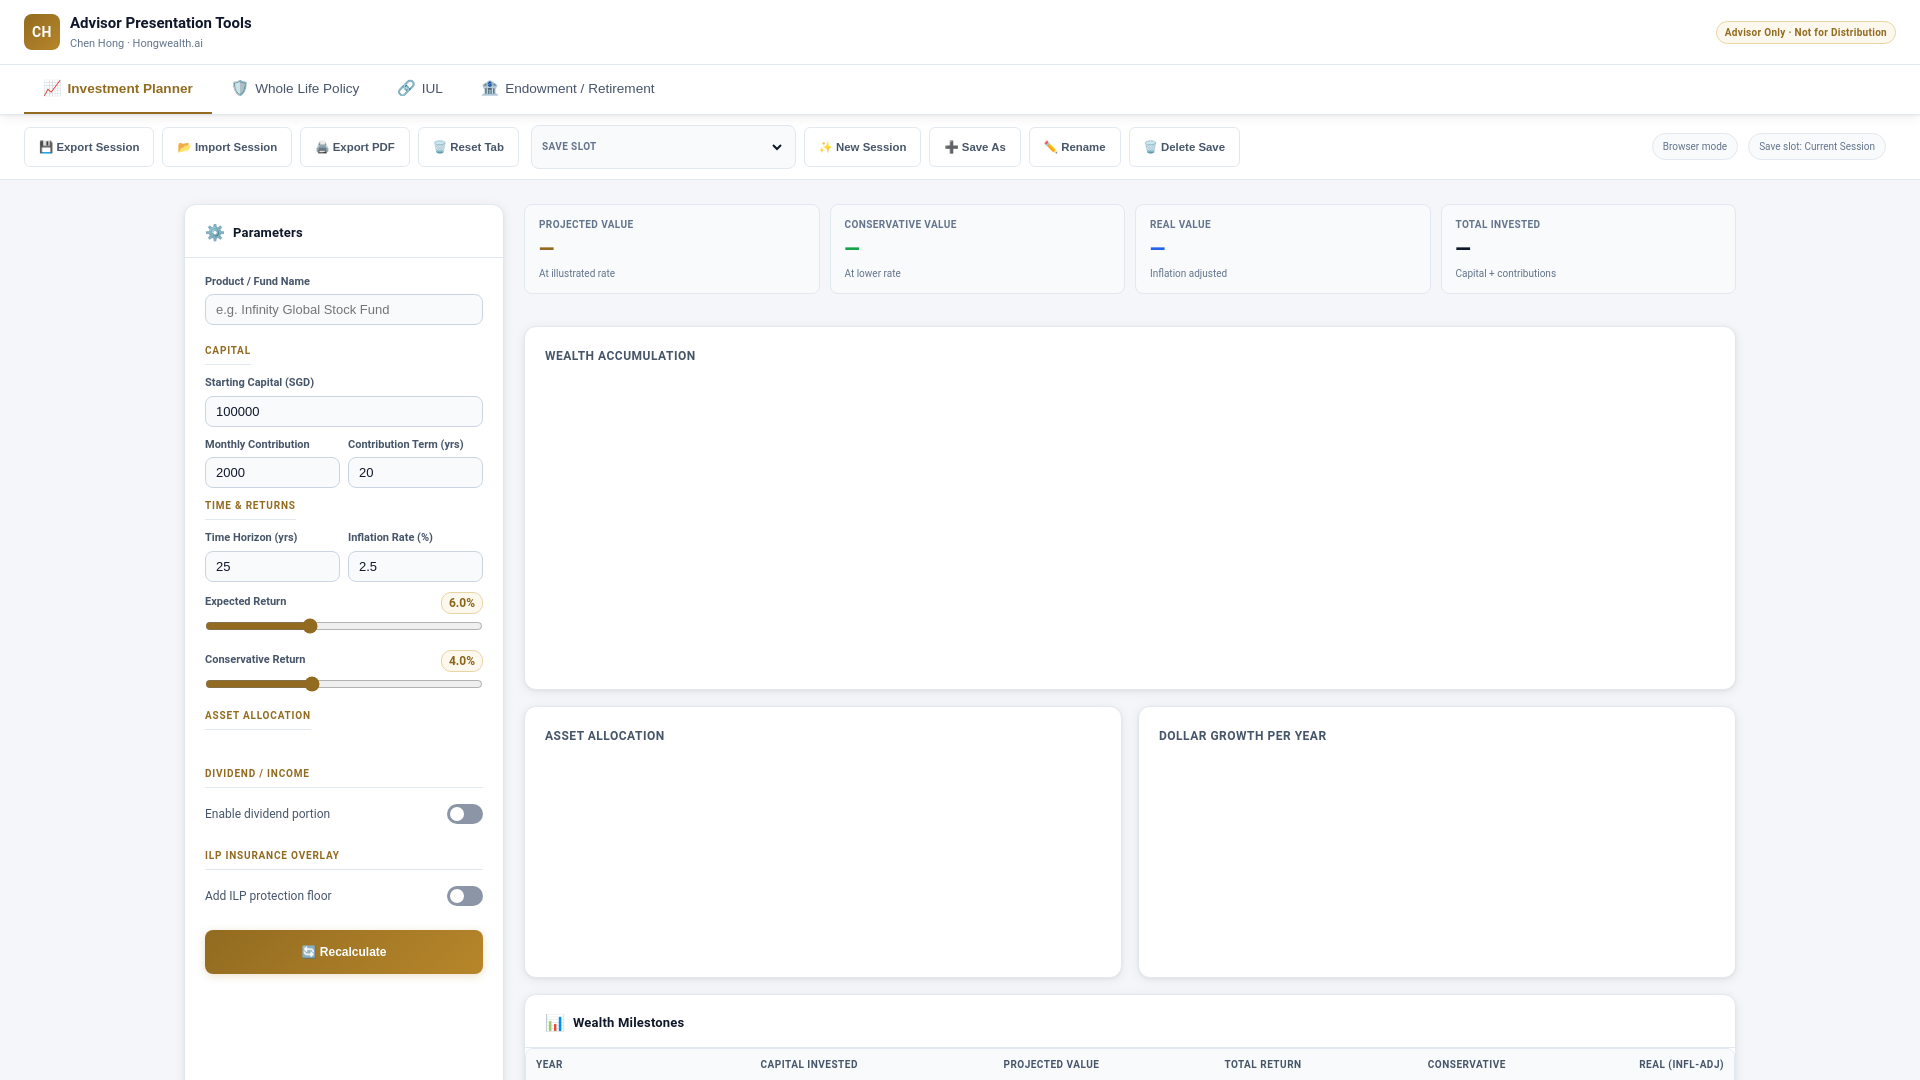Click the Parameters gear icon
The height and width of the screenshot is (1080, 1920).
215,232
